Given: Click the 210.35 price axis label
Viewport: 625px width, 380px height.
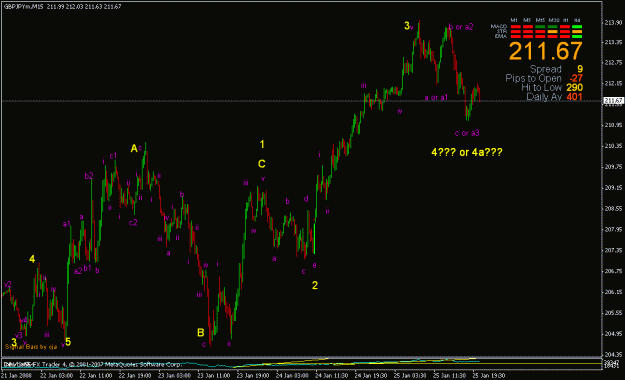Looking at the screenshot, I should 613,146.
